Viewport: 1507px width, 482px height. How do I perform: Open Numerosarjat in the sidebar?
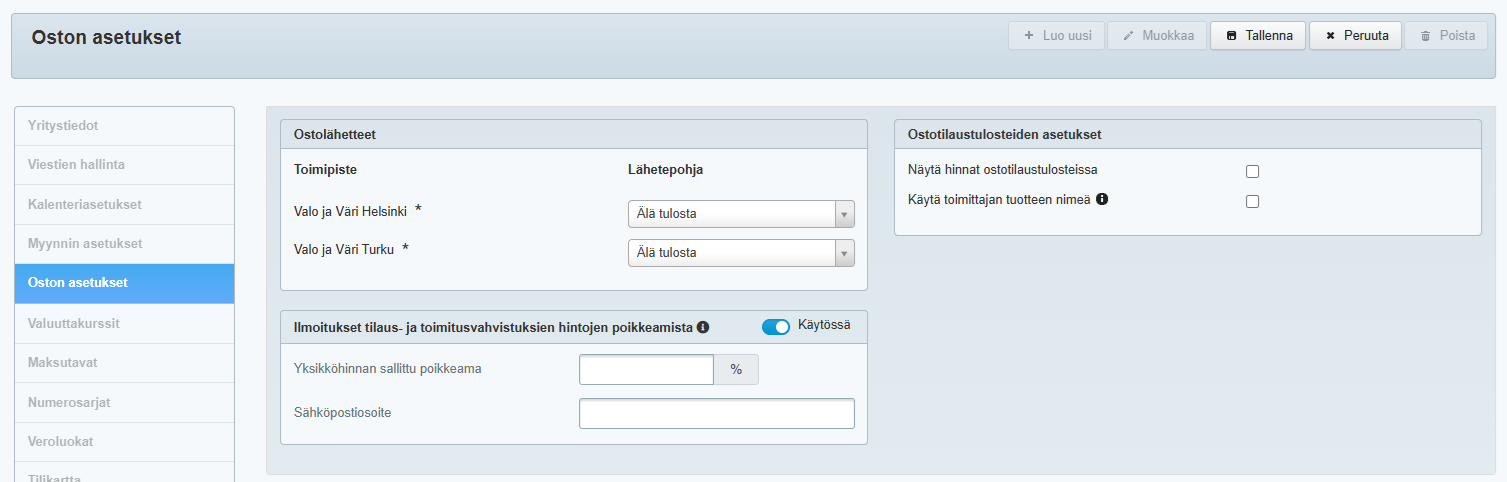tap(124, 402)
